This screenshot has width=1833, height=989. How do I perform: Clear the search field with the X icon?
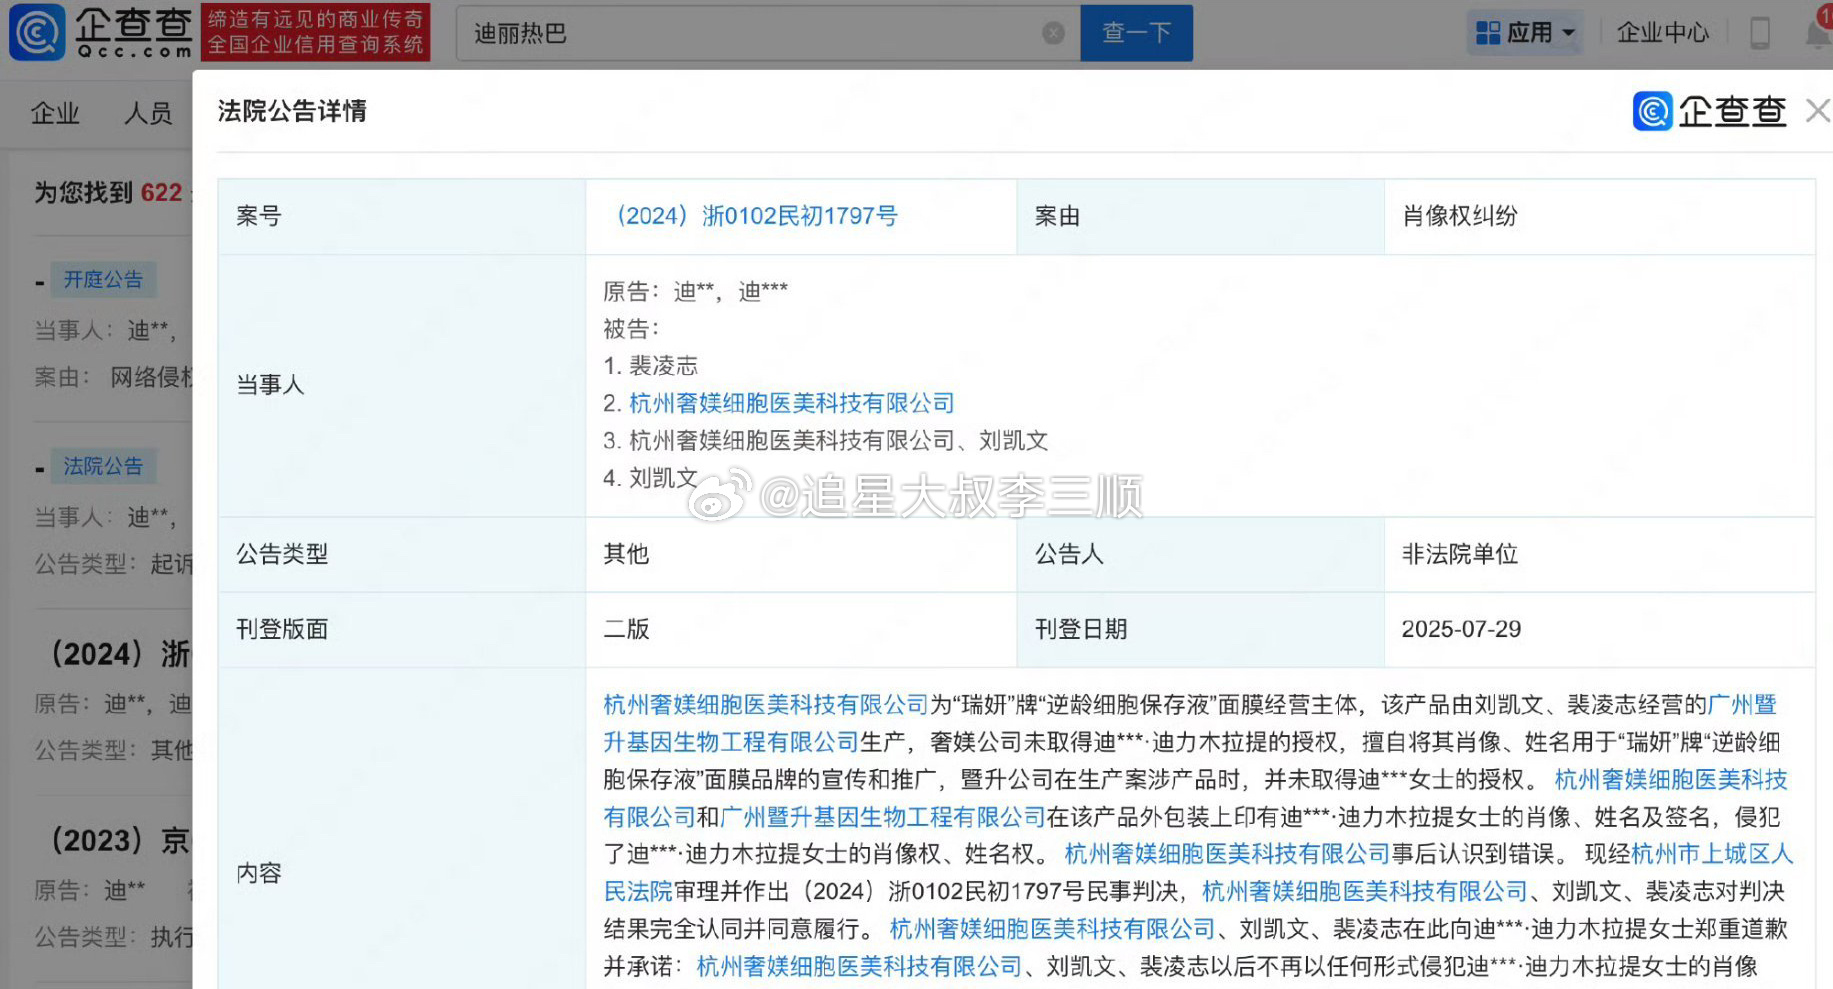click(x=1053, y=33)
